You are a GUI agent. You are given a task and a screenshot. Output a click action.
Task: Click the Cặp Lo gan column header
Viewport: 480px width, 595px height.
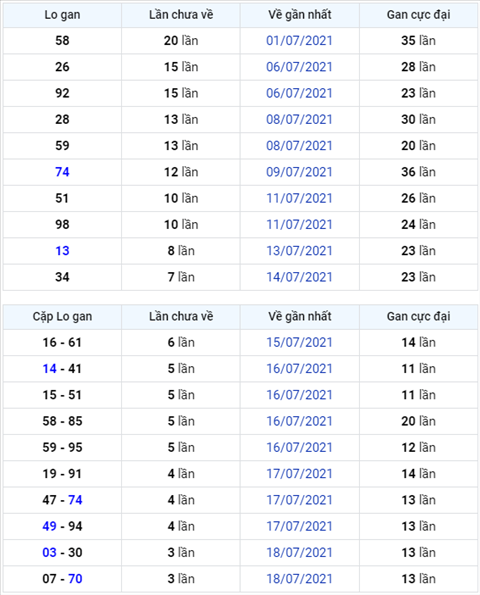click(x=62, y=316)
